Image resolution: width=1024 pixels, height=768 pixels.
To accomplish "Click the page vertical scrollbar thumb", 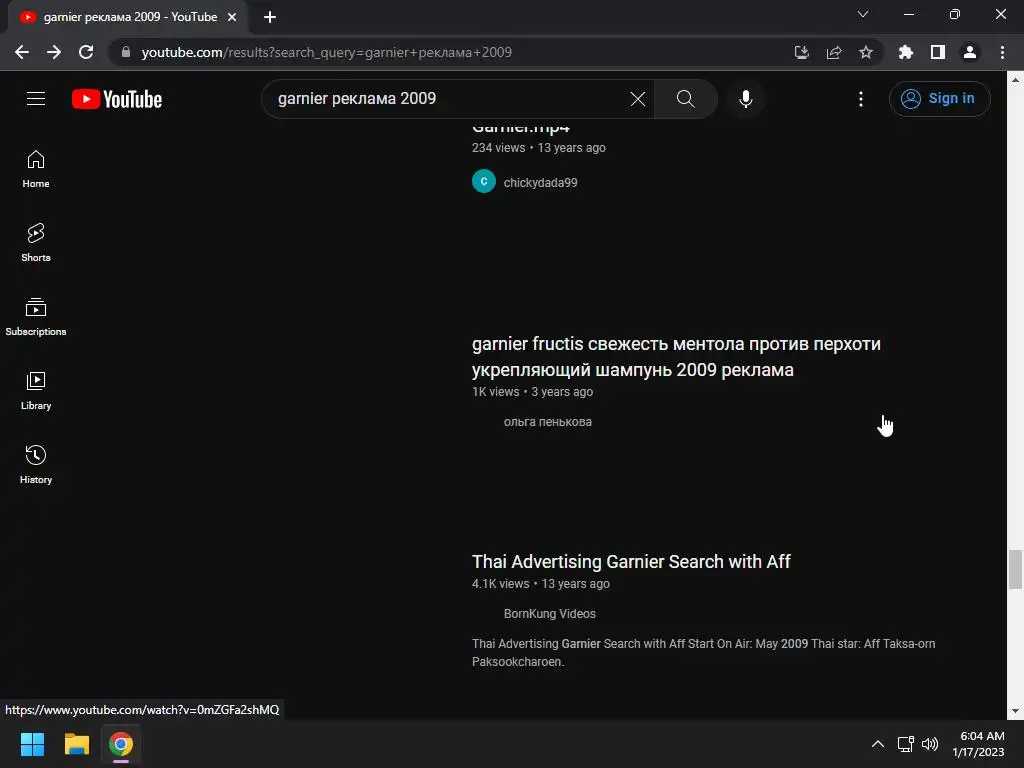I will [x=1014, y=569].
